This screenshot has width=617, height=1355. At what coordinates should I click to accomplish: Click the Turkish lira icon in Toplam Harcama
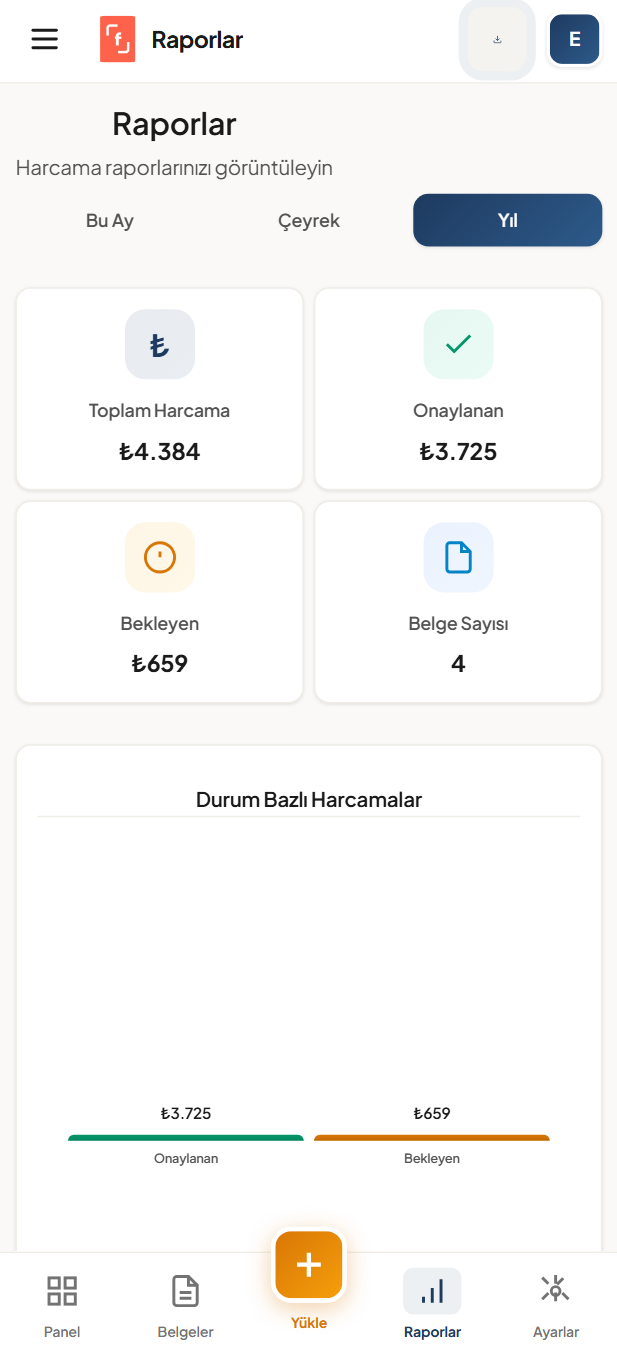coord(160,345)
